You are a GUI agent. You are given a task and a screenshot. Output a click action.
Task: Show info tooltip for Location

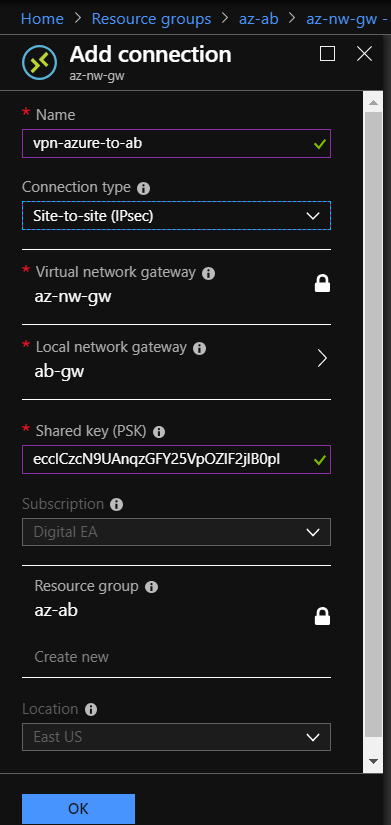pyautogui.click(x=91, y=710)
